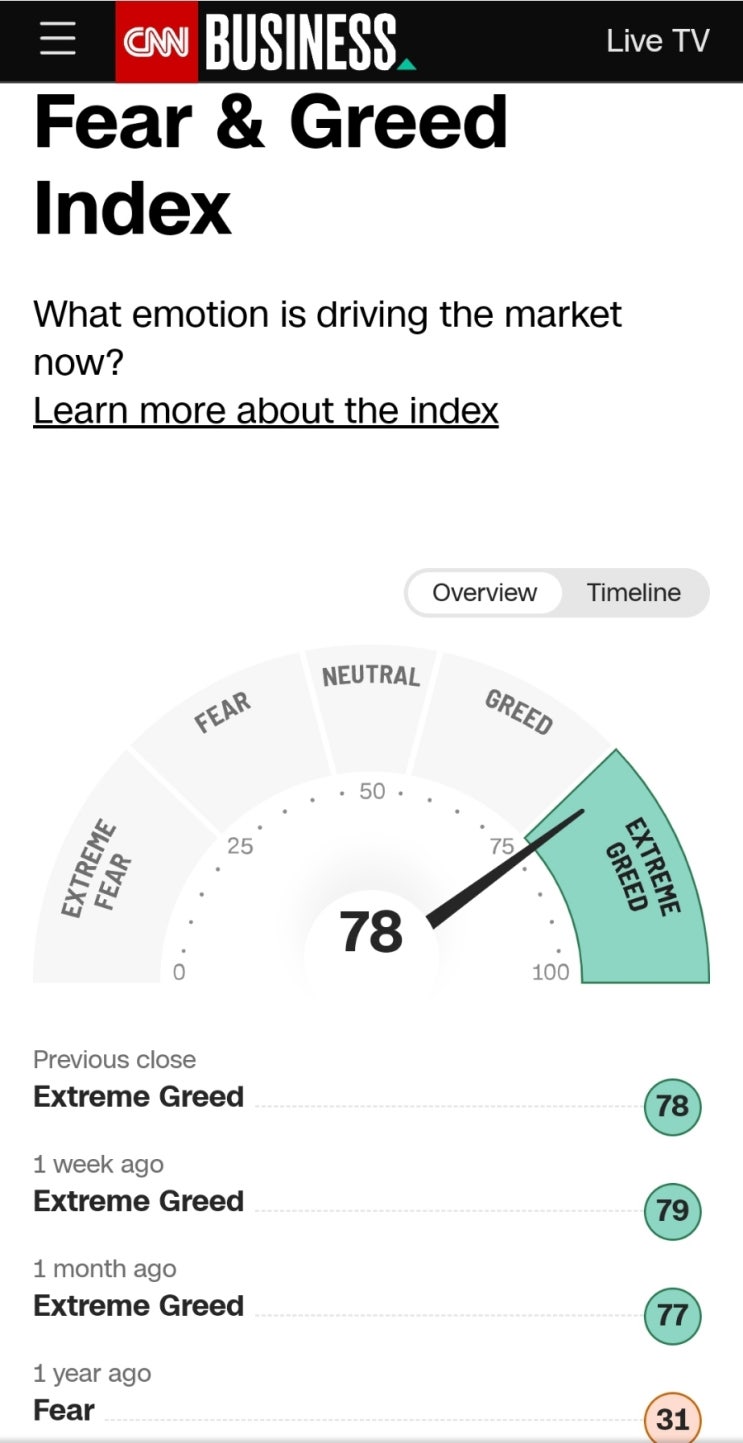Click the 1 year ago 31 badge

coord(672,1418)
